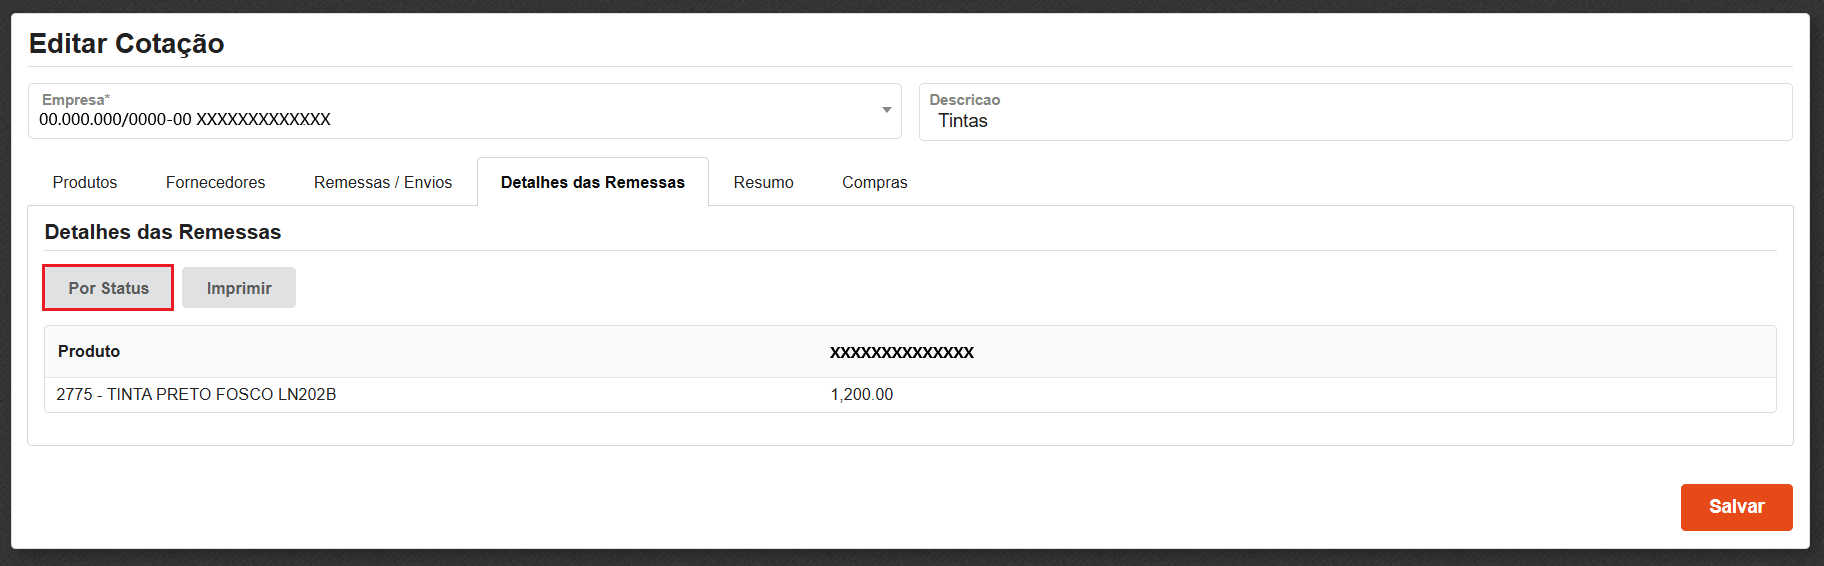
Task: Click the Descricao input containing Tintas
Action: (x=1354, y=121)
